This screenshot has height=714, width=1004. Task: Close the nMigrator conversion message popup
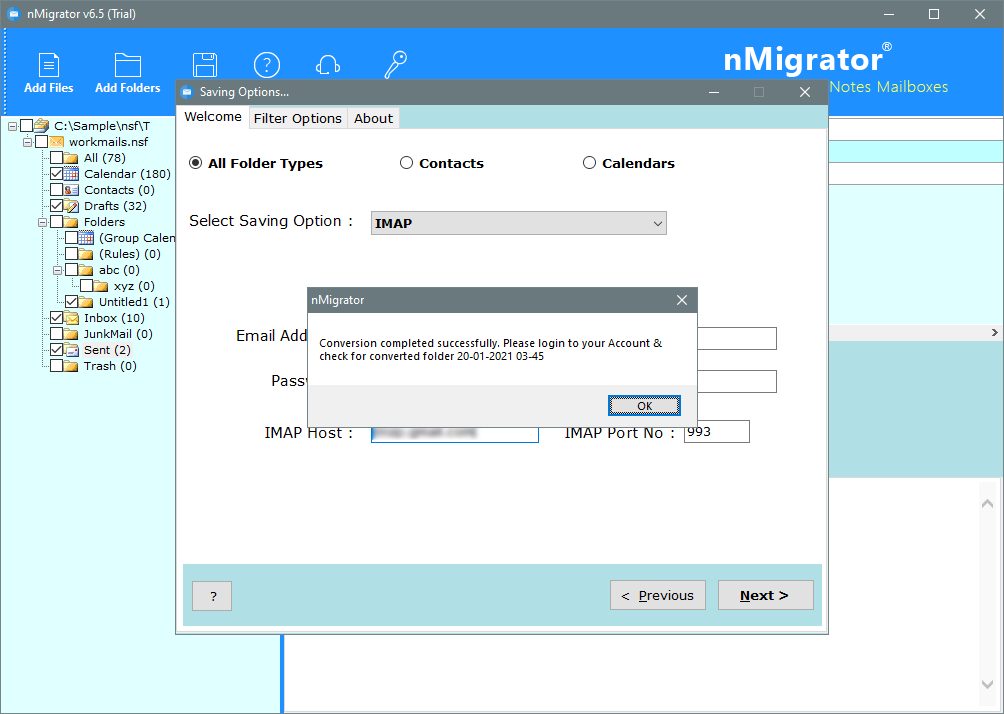coord(682,300)
